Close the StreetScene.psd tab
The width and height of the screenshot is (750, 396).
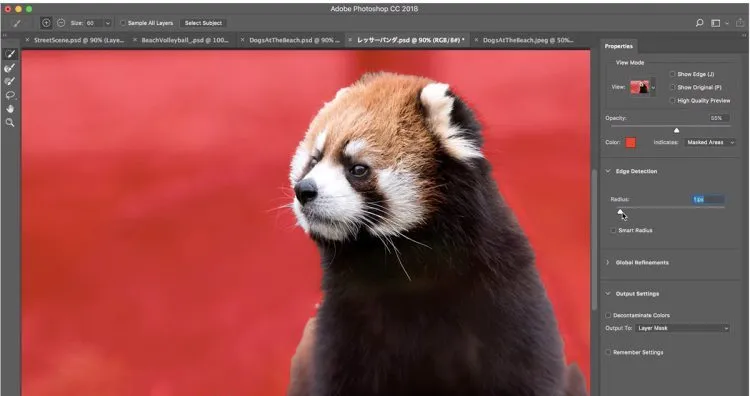(x=27, y=40)
